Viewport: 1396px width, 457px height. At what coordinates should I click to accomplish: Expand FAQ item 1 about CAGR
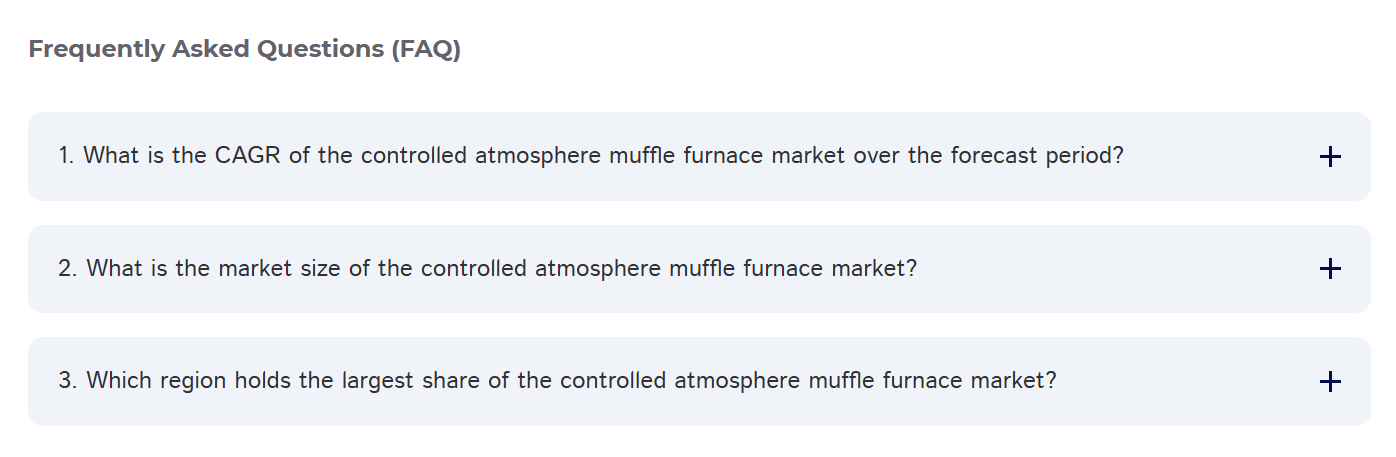point(699,157)
